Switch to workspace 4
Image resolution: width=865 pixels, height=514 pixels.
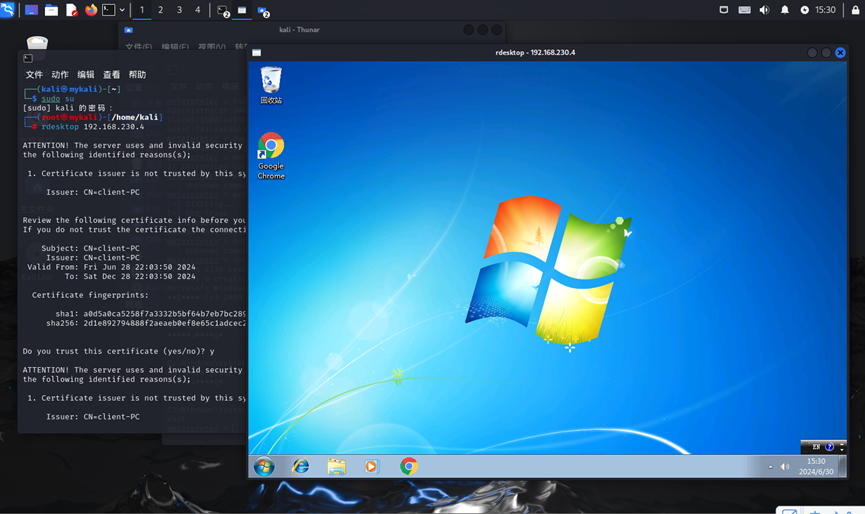click(197, 10)
